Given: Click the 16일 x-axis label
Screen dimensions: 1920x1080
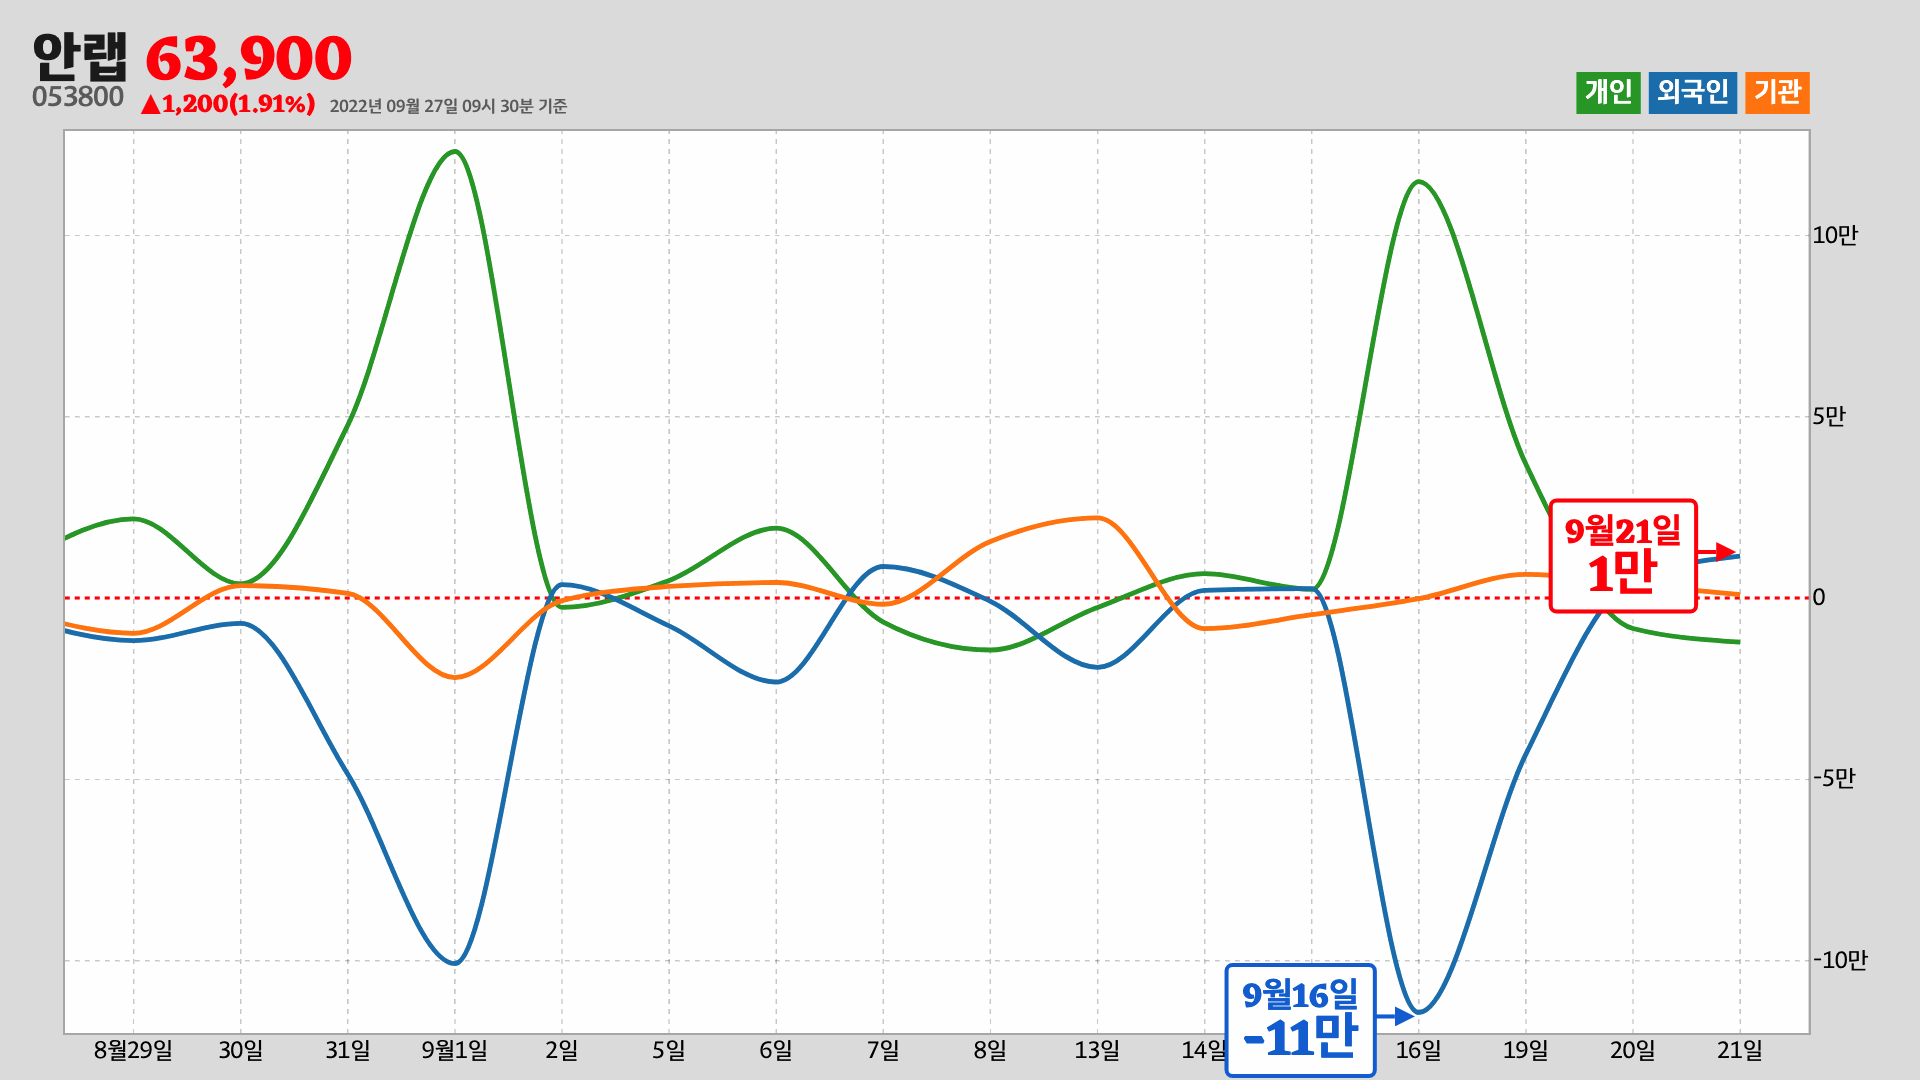Looking at the screenshot, I should coord(1419,1051).
